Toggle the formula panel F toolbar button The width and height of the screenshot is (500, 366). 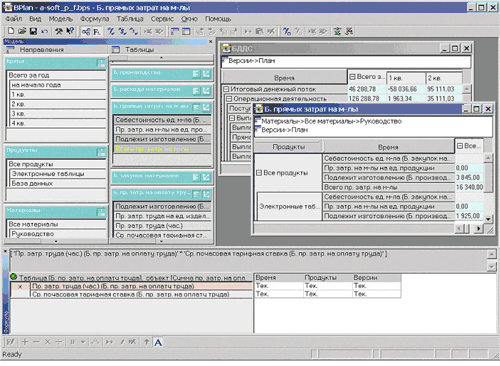tap(97, 31)
